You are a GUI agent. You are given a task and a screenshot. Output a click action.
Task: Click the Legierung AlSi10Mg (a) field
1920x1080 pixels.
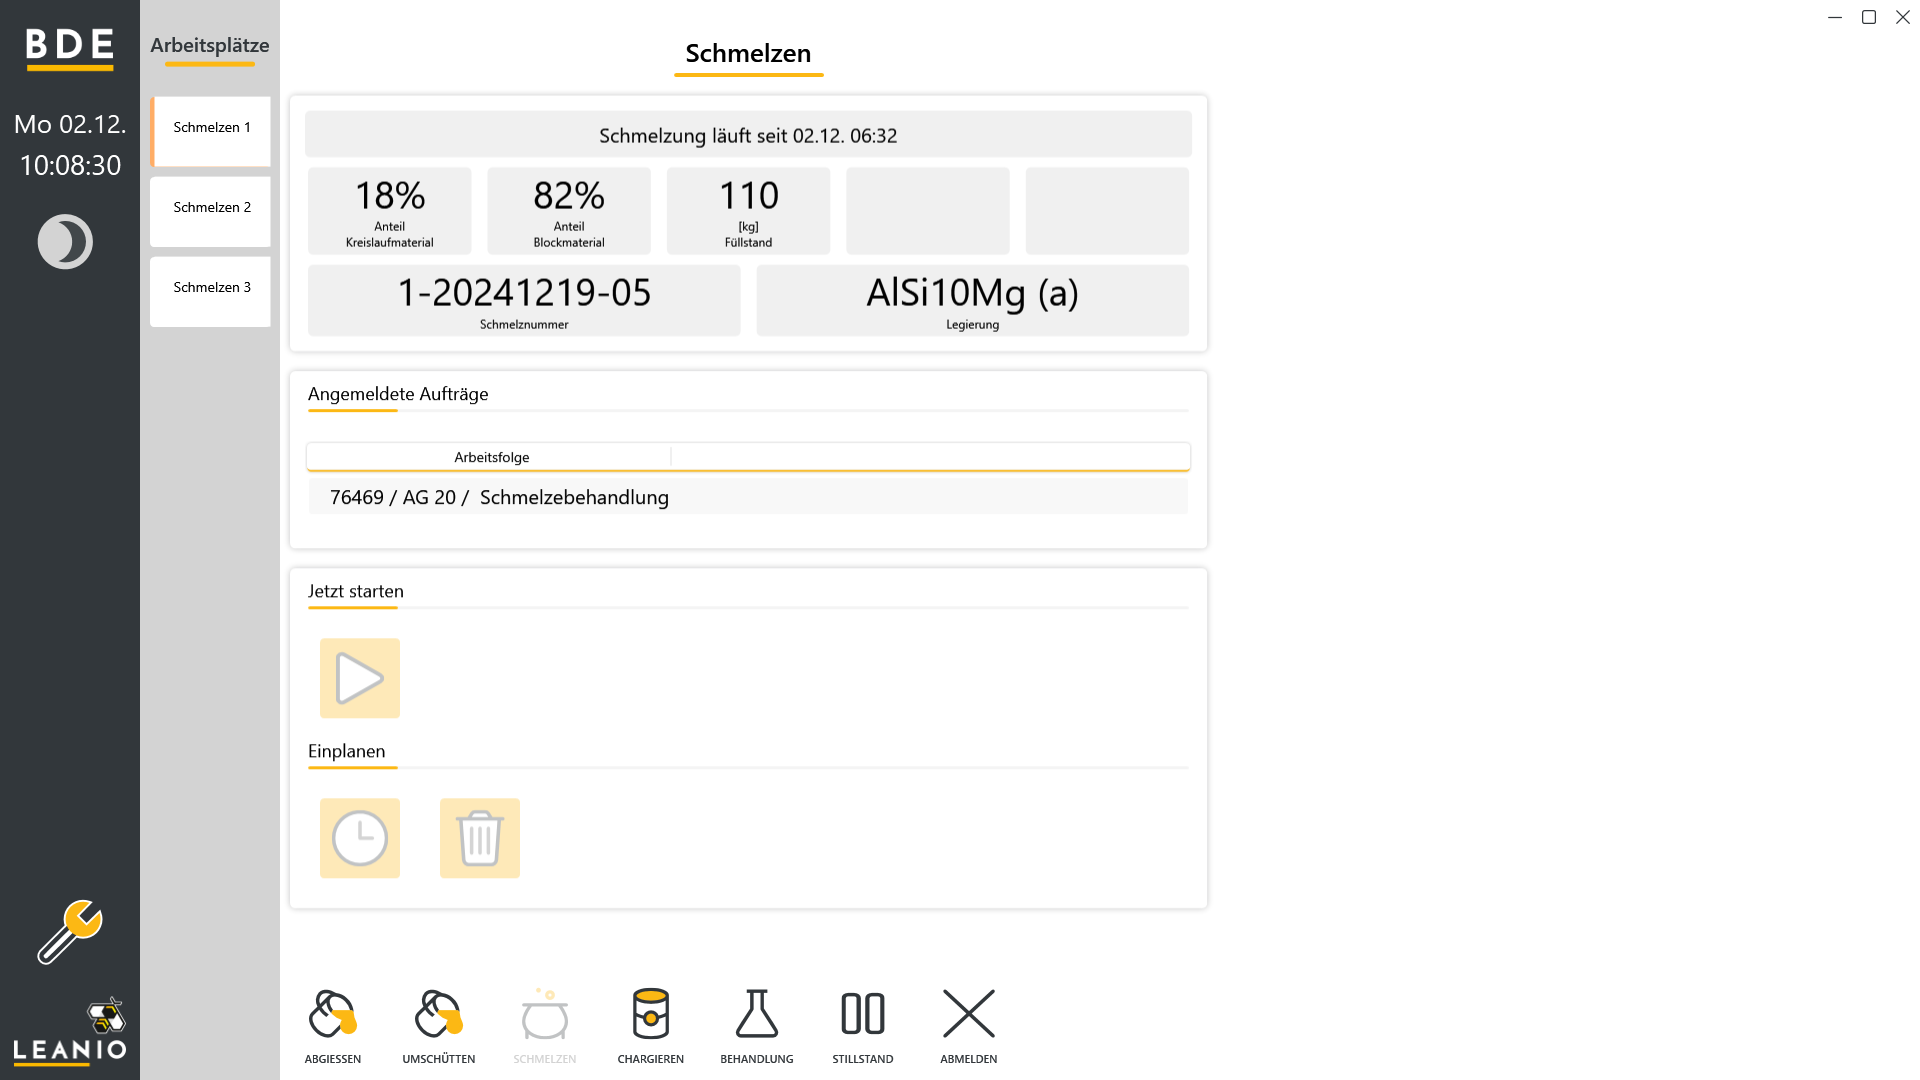pyautogui.click(x=973, y=301)
